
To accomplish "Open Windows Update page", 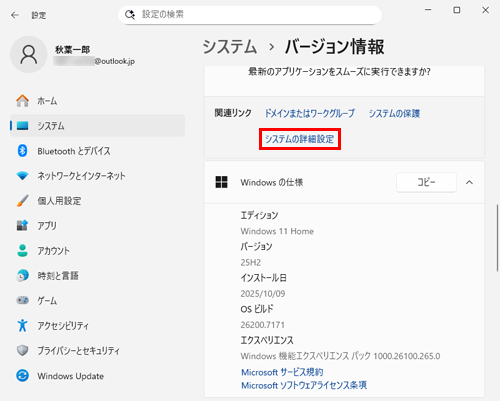I will click(97, 376).
